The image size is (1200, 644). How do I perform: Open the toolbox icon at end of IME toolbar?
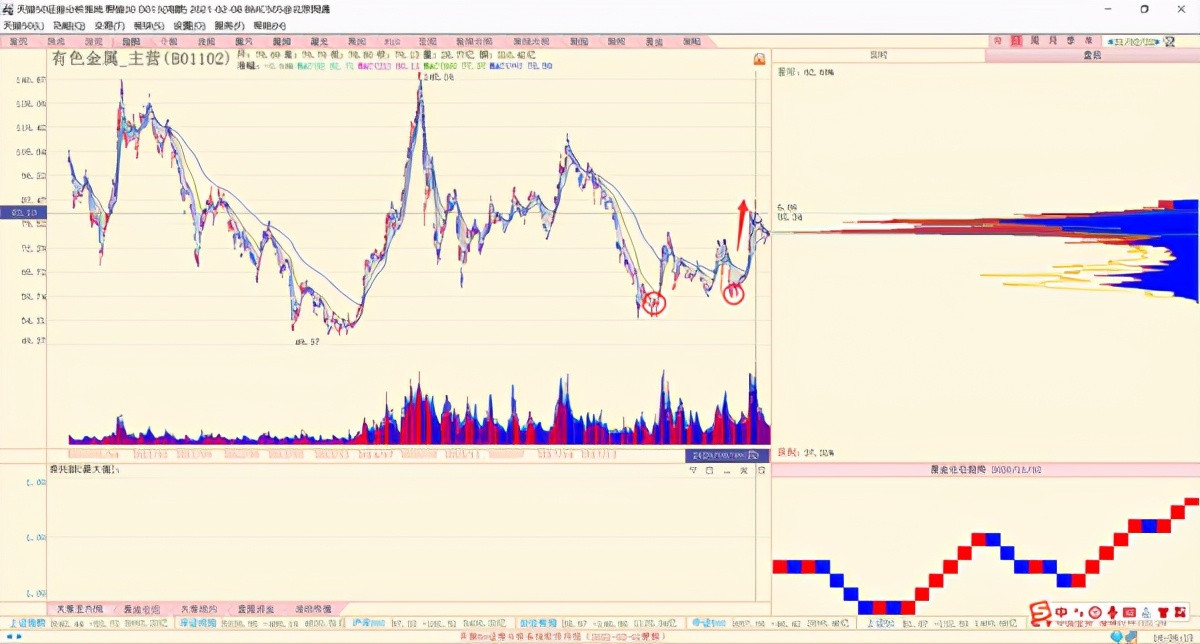pos(1180,612)
